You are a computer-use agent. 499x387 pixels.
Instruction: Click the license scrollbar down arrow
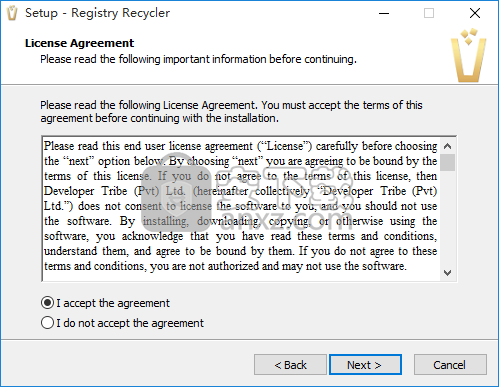[x=448, y=273]
